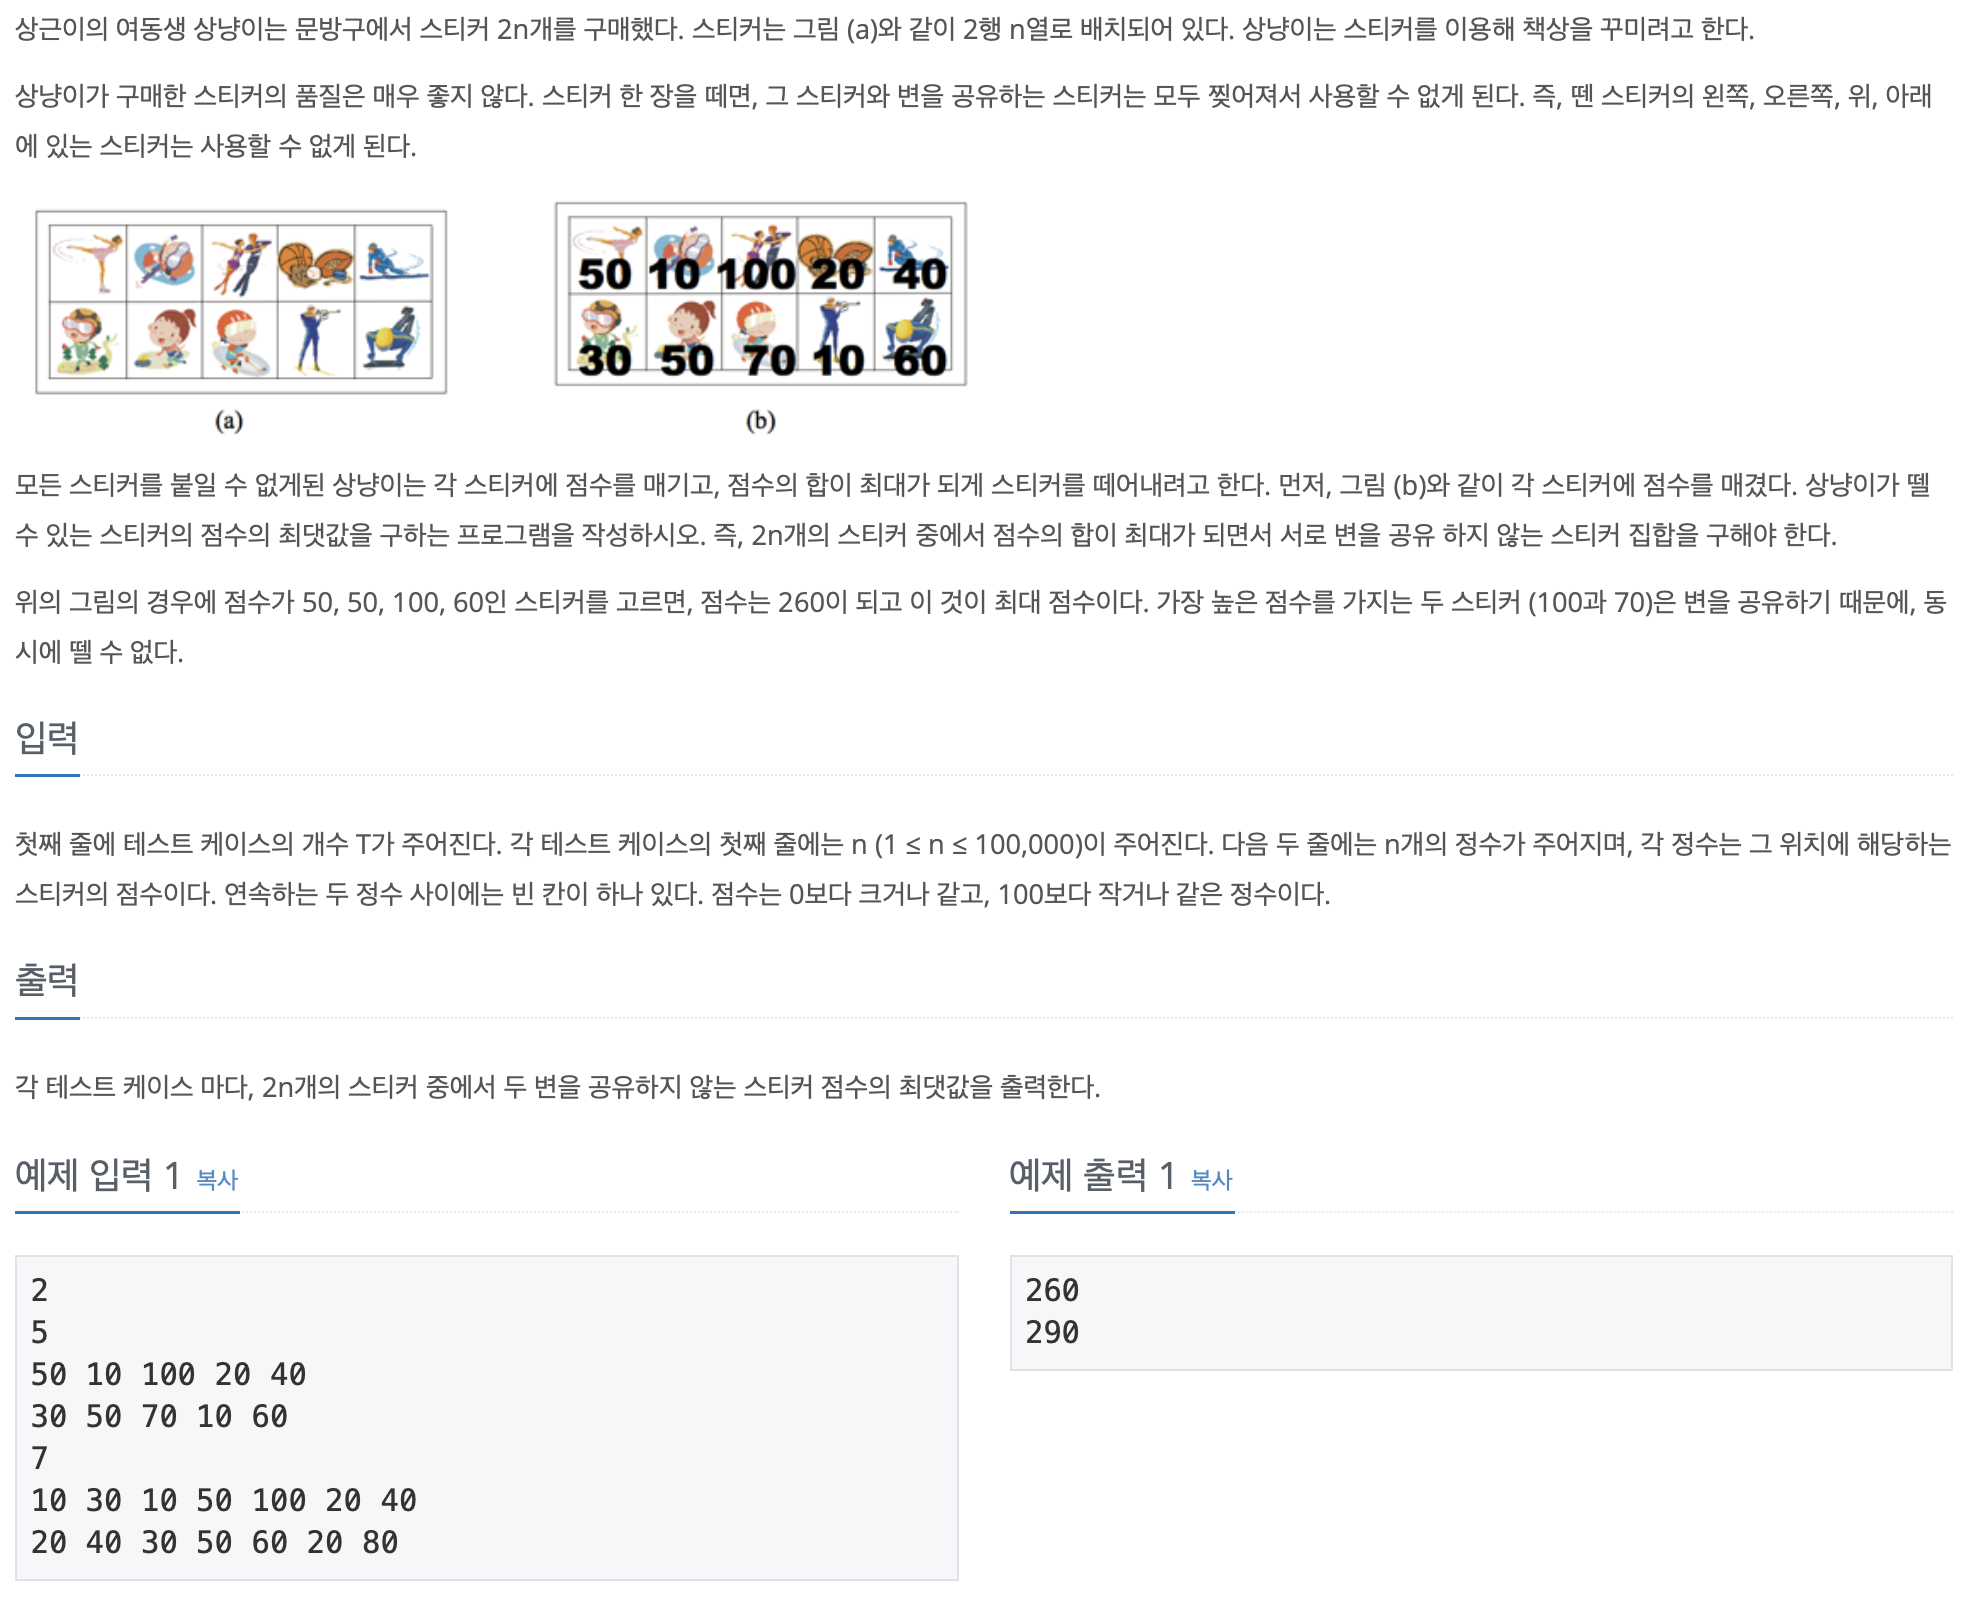The image size is (1980, 1598).
Task: Click the (b) caption under the scored figure
Action: tap(761, 421)
